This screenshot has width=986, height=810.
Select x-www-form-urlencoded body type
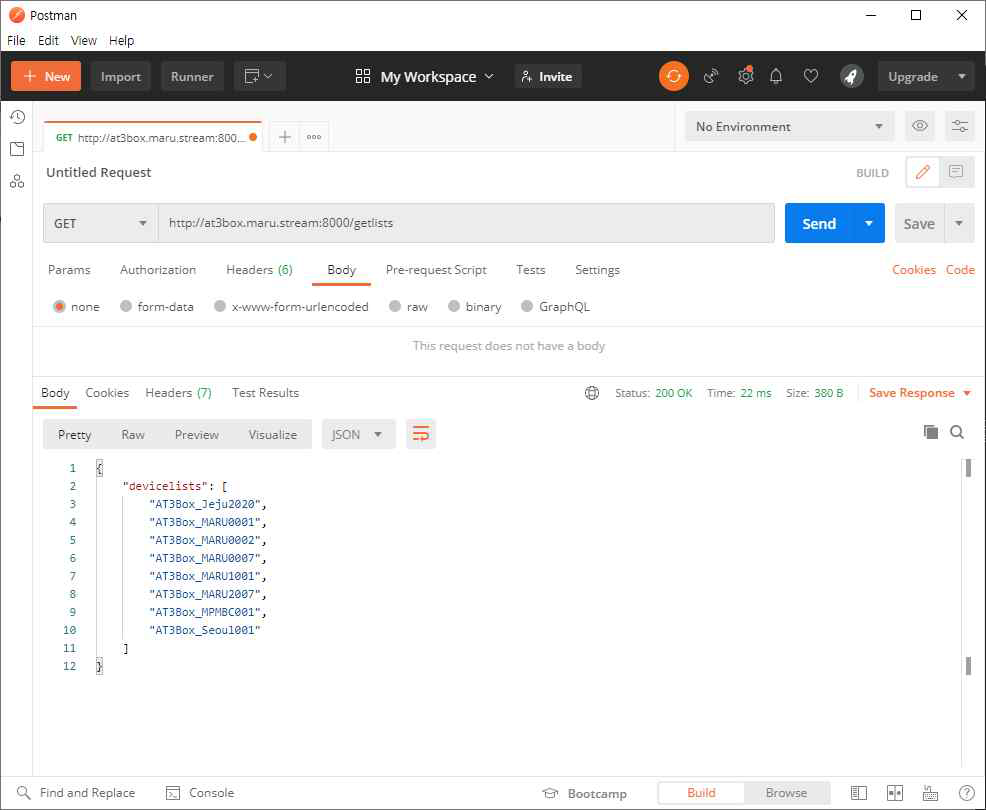click(x=220, y=306)
